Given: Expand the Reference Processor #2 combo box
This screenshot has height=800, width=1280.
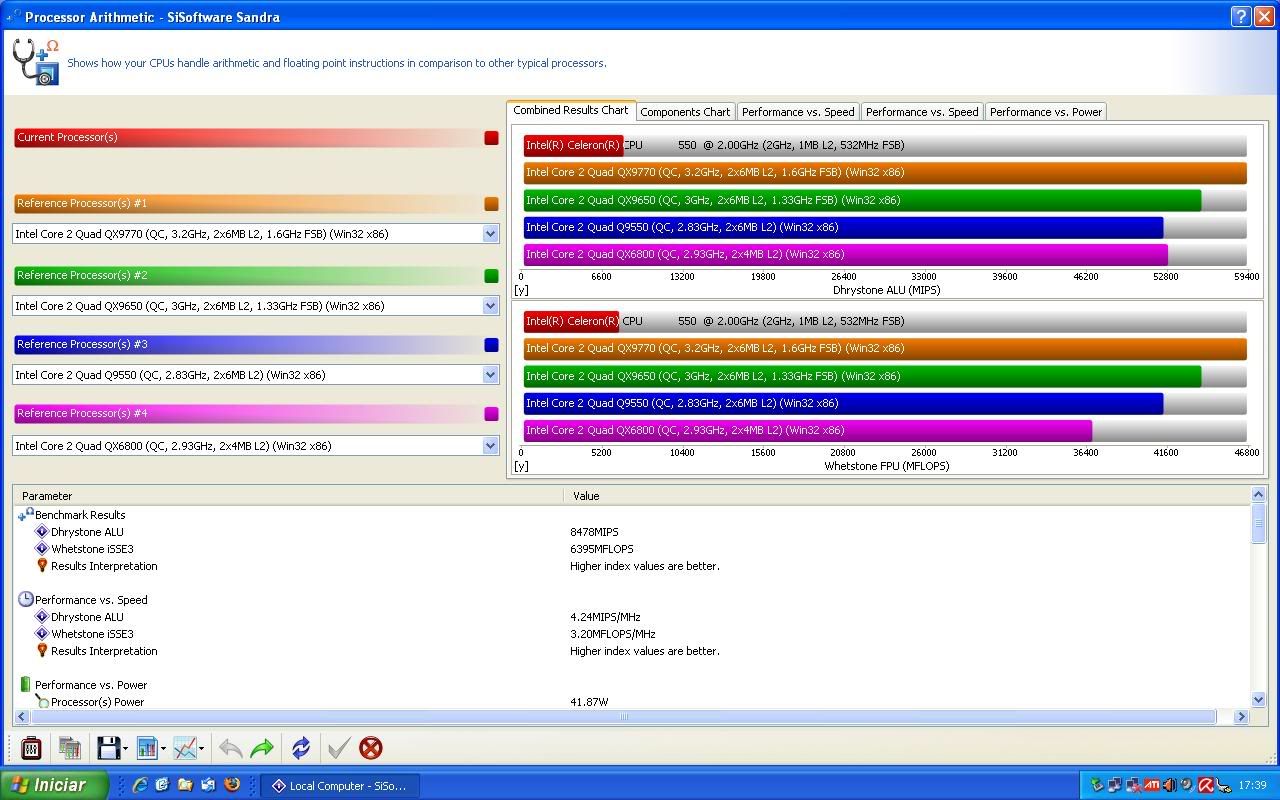Looking at the screenshot, I should (490, 306).
